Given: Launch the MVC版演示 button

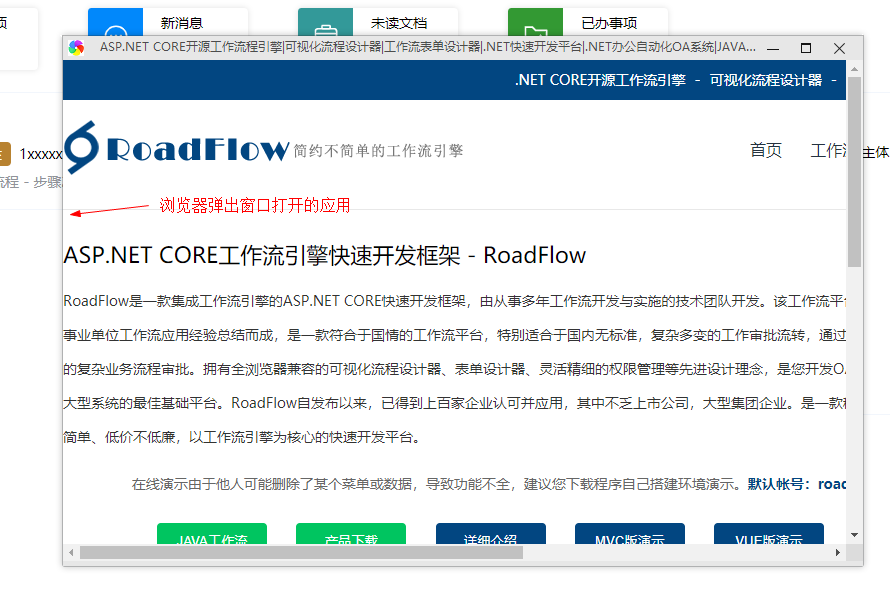Looking at the screenshot, I should 629,534.
